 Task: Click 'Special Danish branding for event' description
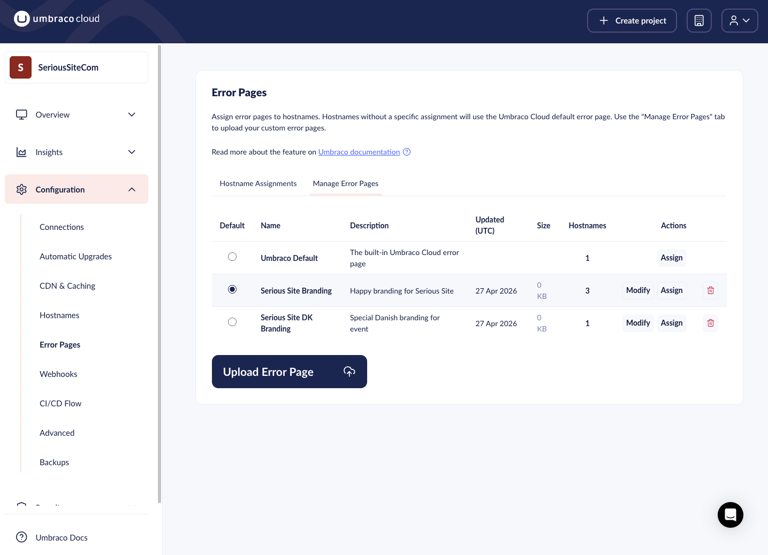click(x=395, y=323)
